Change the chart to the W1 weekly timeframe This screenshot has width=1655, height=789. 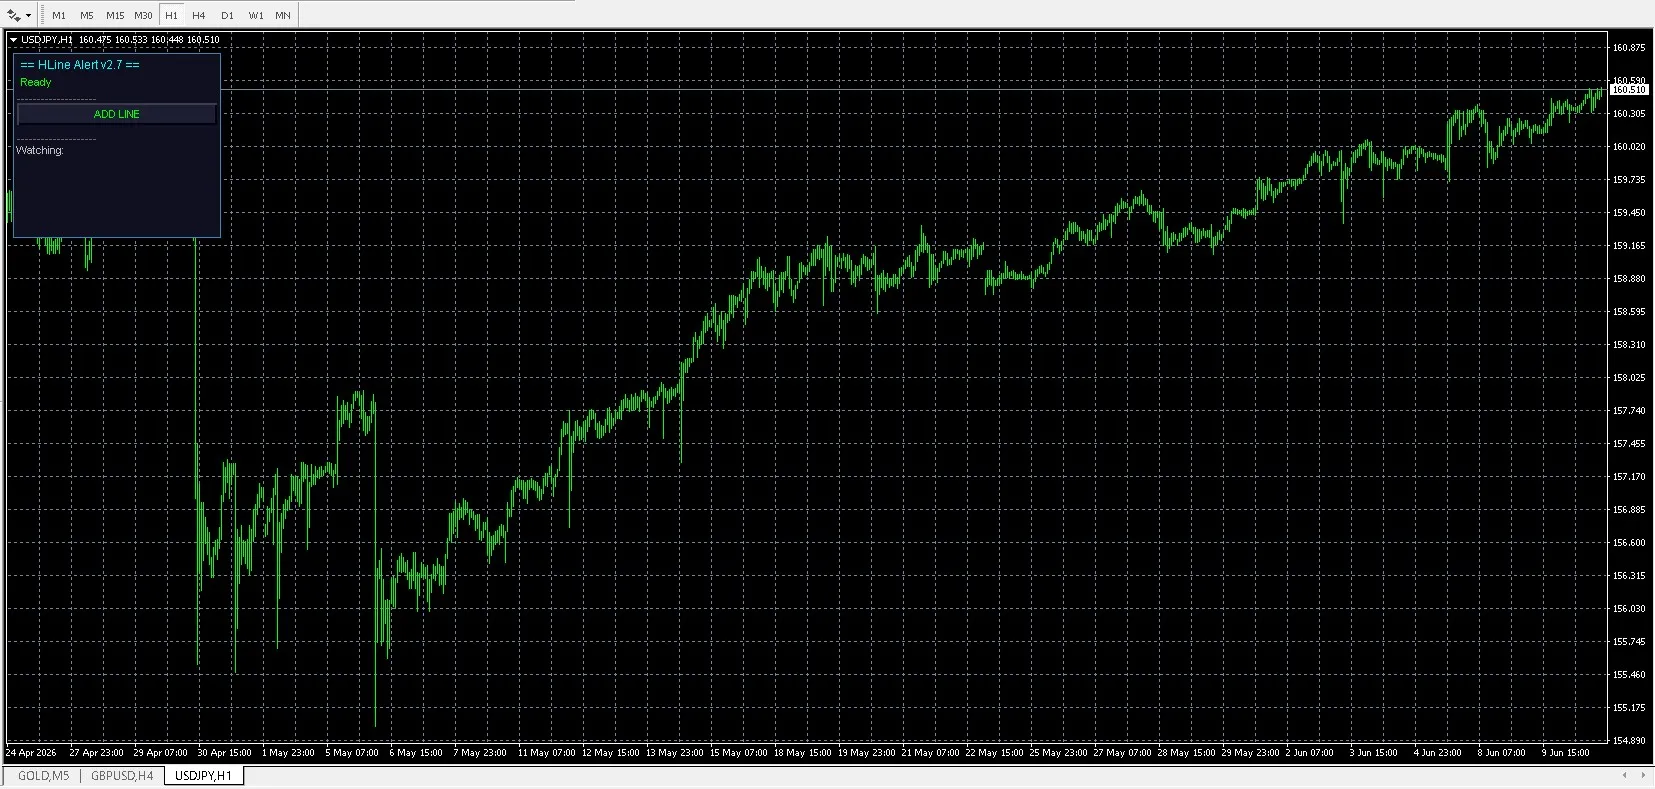(x=256, y=15)
